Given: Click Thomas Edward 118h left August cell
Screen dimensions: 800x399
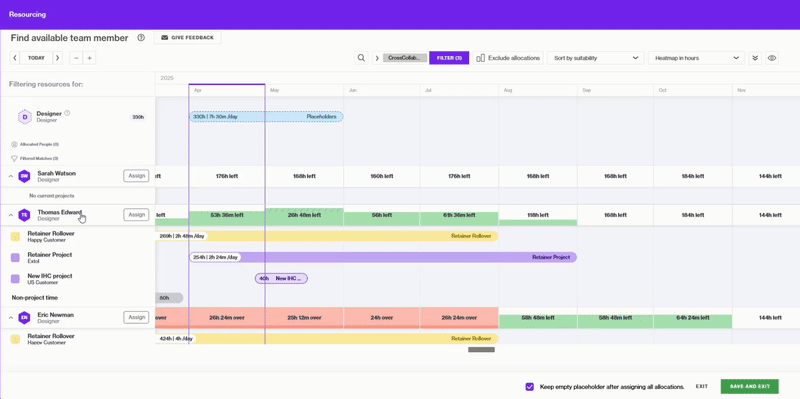Looking at the screenshot, I should 538,215.
